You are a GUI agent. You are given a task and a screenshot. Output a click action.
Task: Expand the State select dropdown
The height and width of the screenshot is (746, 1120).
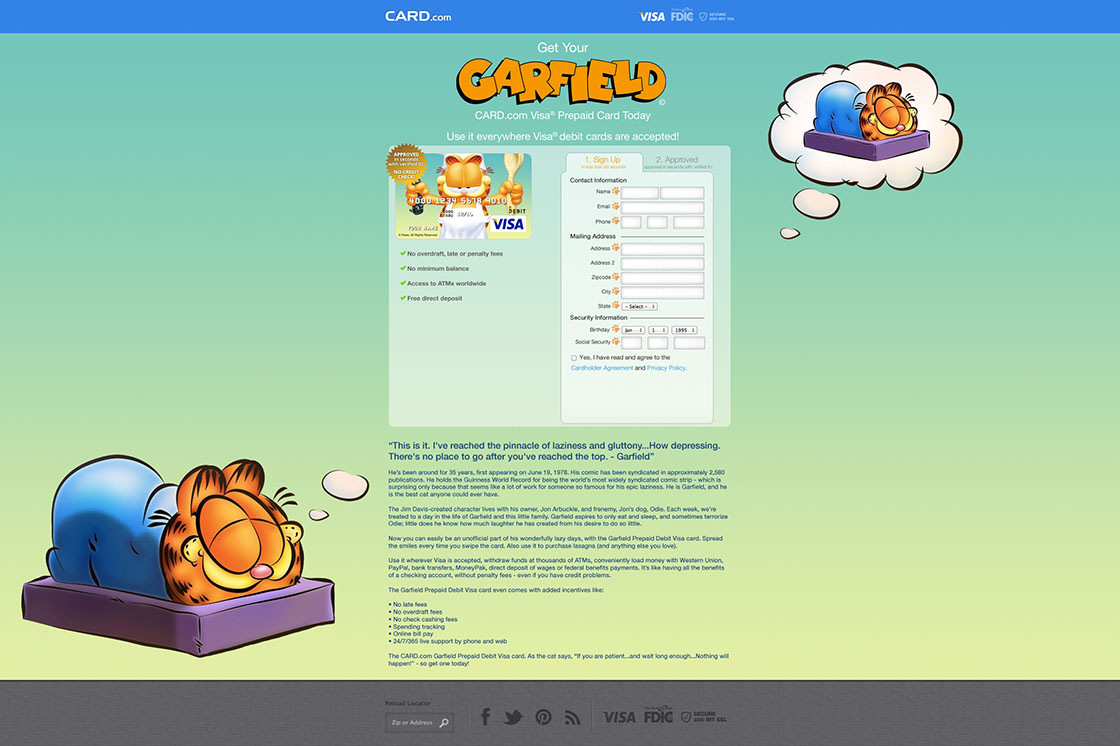[x=640, y=306]
